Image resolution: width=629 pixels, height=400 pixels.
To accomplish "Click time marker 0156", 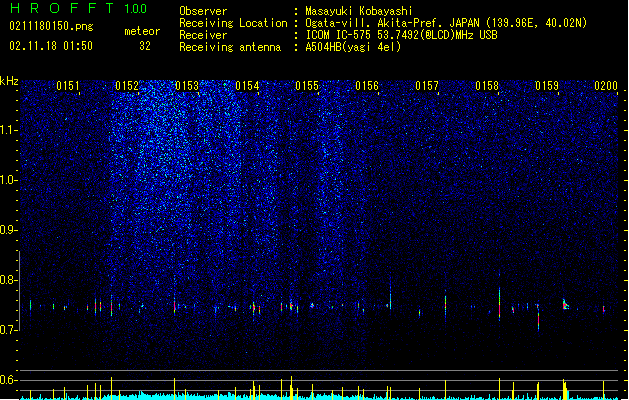I will [367, 86].
